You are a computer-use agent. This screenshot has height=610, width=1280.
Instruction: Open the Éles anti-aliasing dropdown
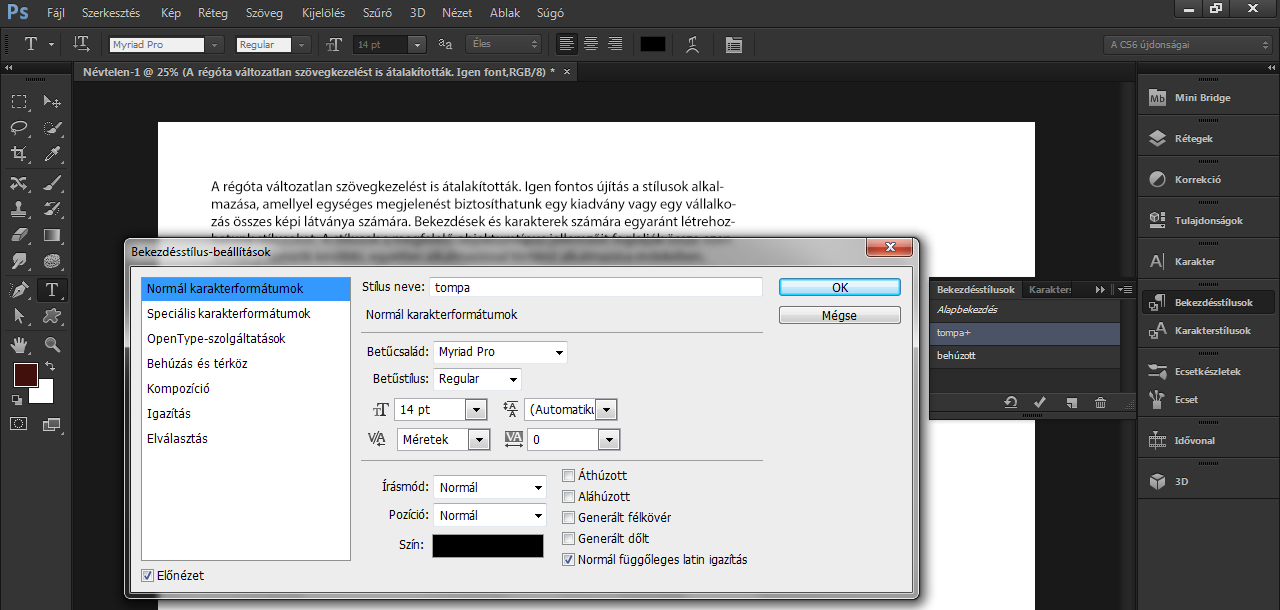[x=503, y=44]
